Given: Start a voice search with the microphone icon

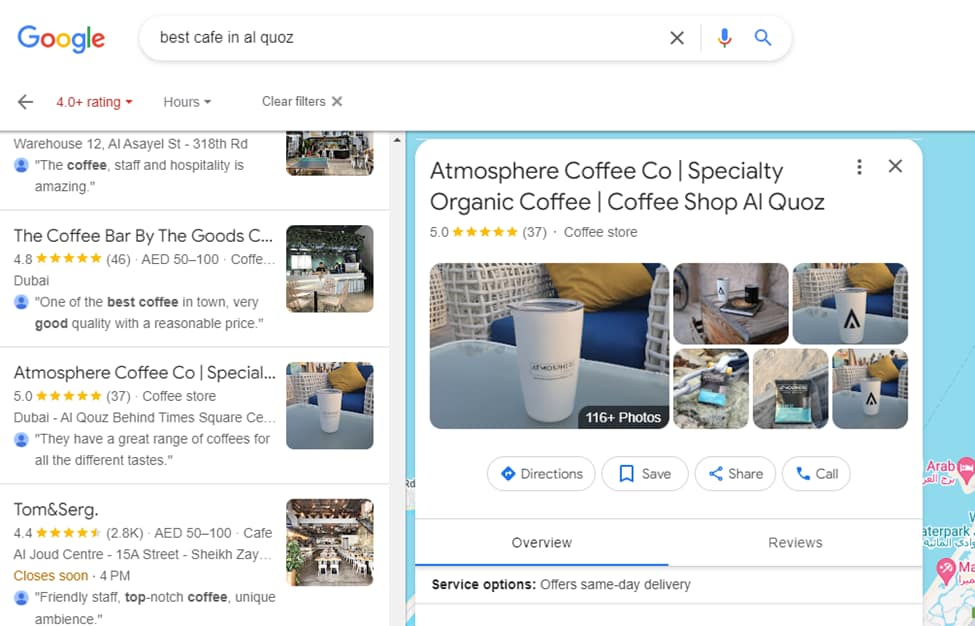Looking at the screenshot, I should click(x=723, y=37).
